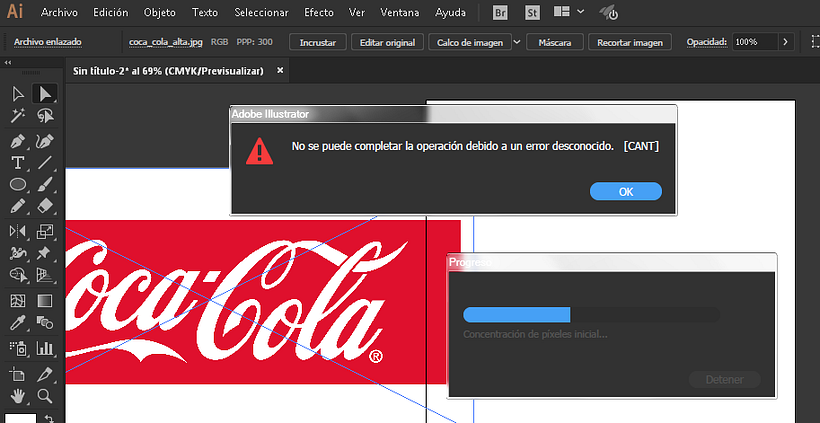The image size is (820, 423).
Task: Select the Shape Builder tool
Action: (18, 275)
